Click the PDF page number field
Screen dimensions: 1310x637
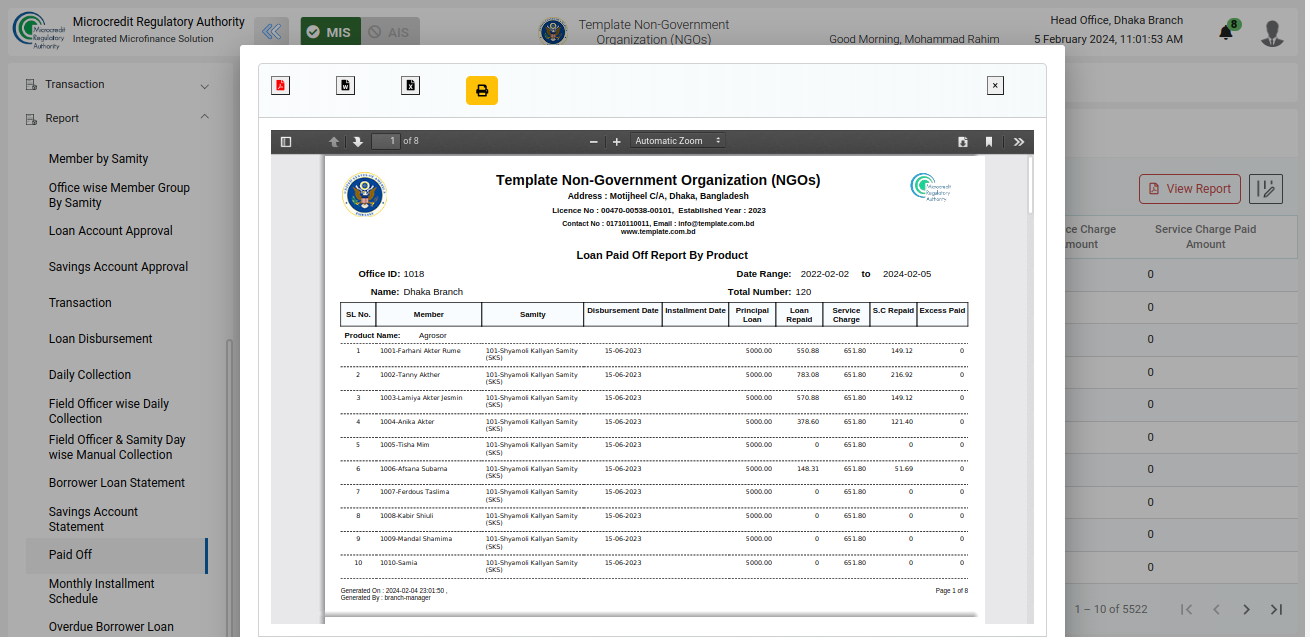(386, 142)
